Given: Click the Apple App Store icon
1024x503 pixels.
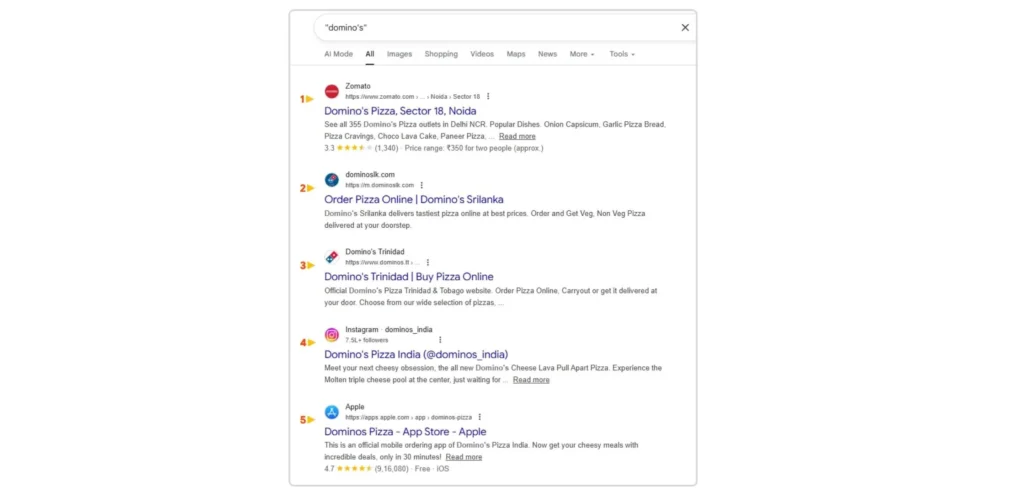Looking at the screenshot, I should (x=332, y=412).
